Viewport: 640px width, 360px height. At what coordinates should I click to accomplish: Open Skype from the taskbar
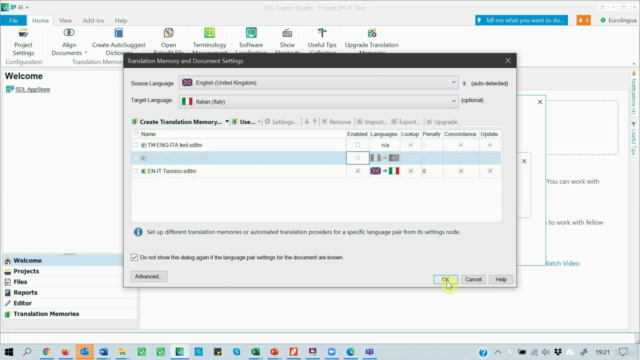(x=236, y=351)
